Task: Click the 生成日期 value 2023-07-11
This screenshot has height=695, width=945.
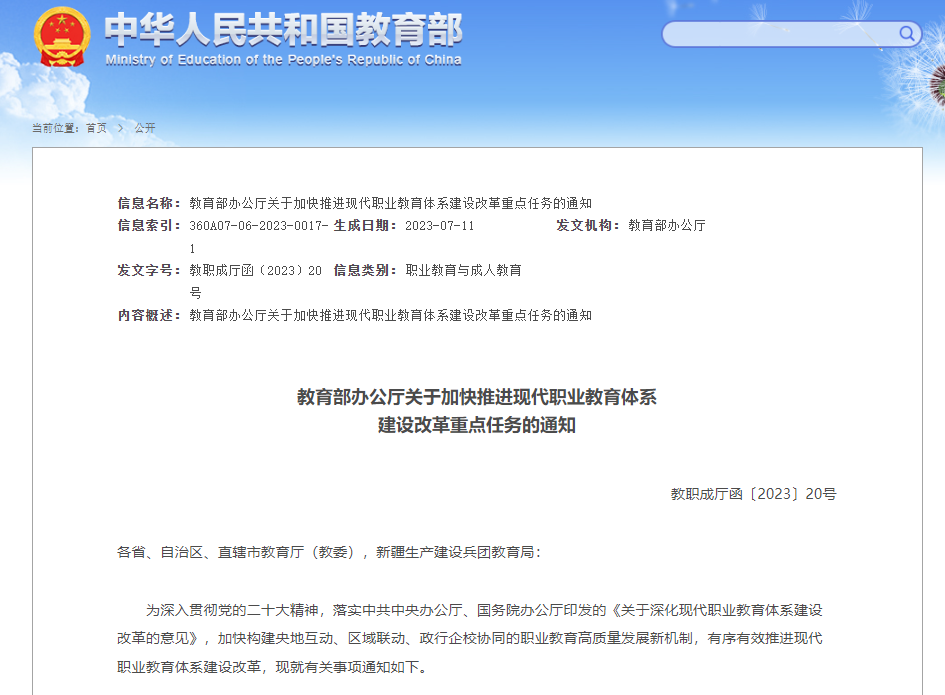Action: [439, 226]
